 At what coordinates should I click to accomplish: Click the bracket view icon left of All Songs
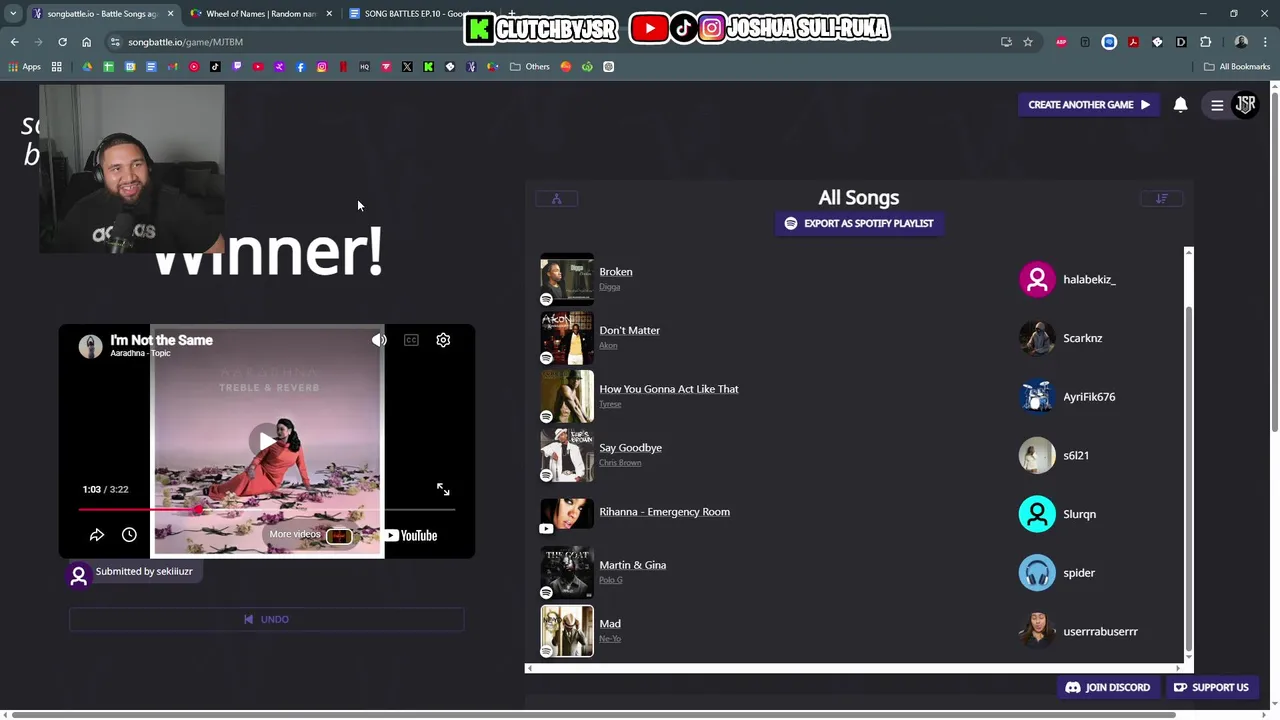coord(557,199)
